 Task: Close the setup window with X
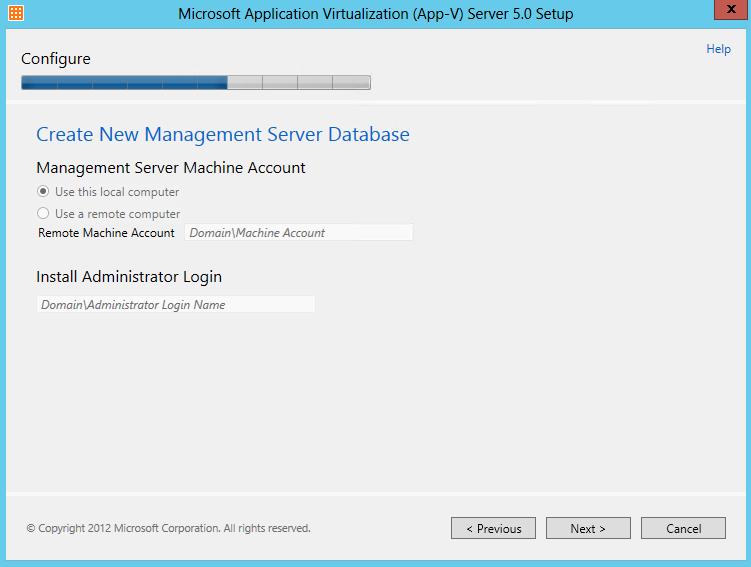pyautogui.click(x=731, y=10)
